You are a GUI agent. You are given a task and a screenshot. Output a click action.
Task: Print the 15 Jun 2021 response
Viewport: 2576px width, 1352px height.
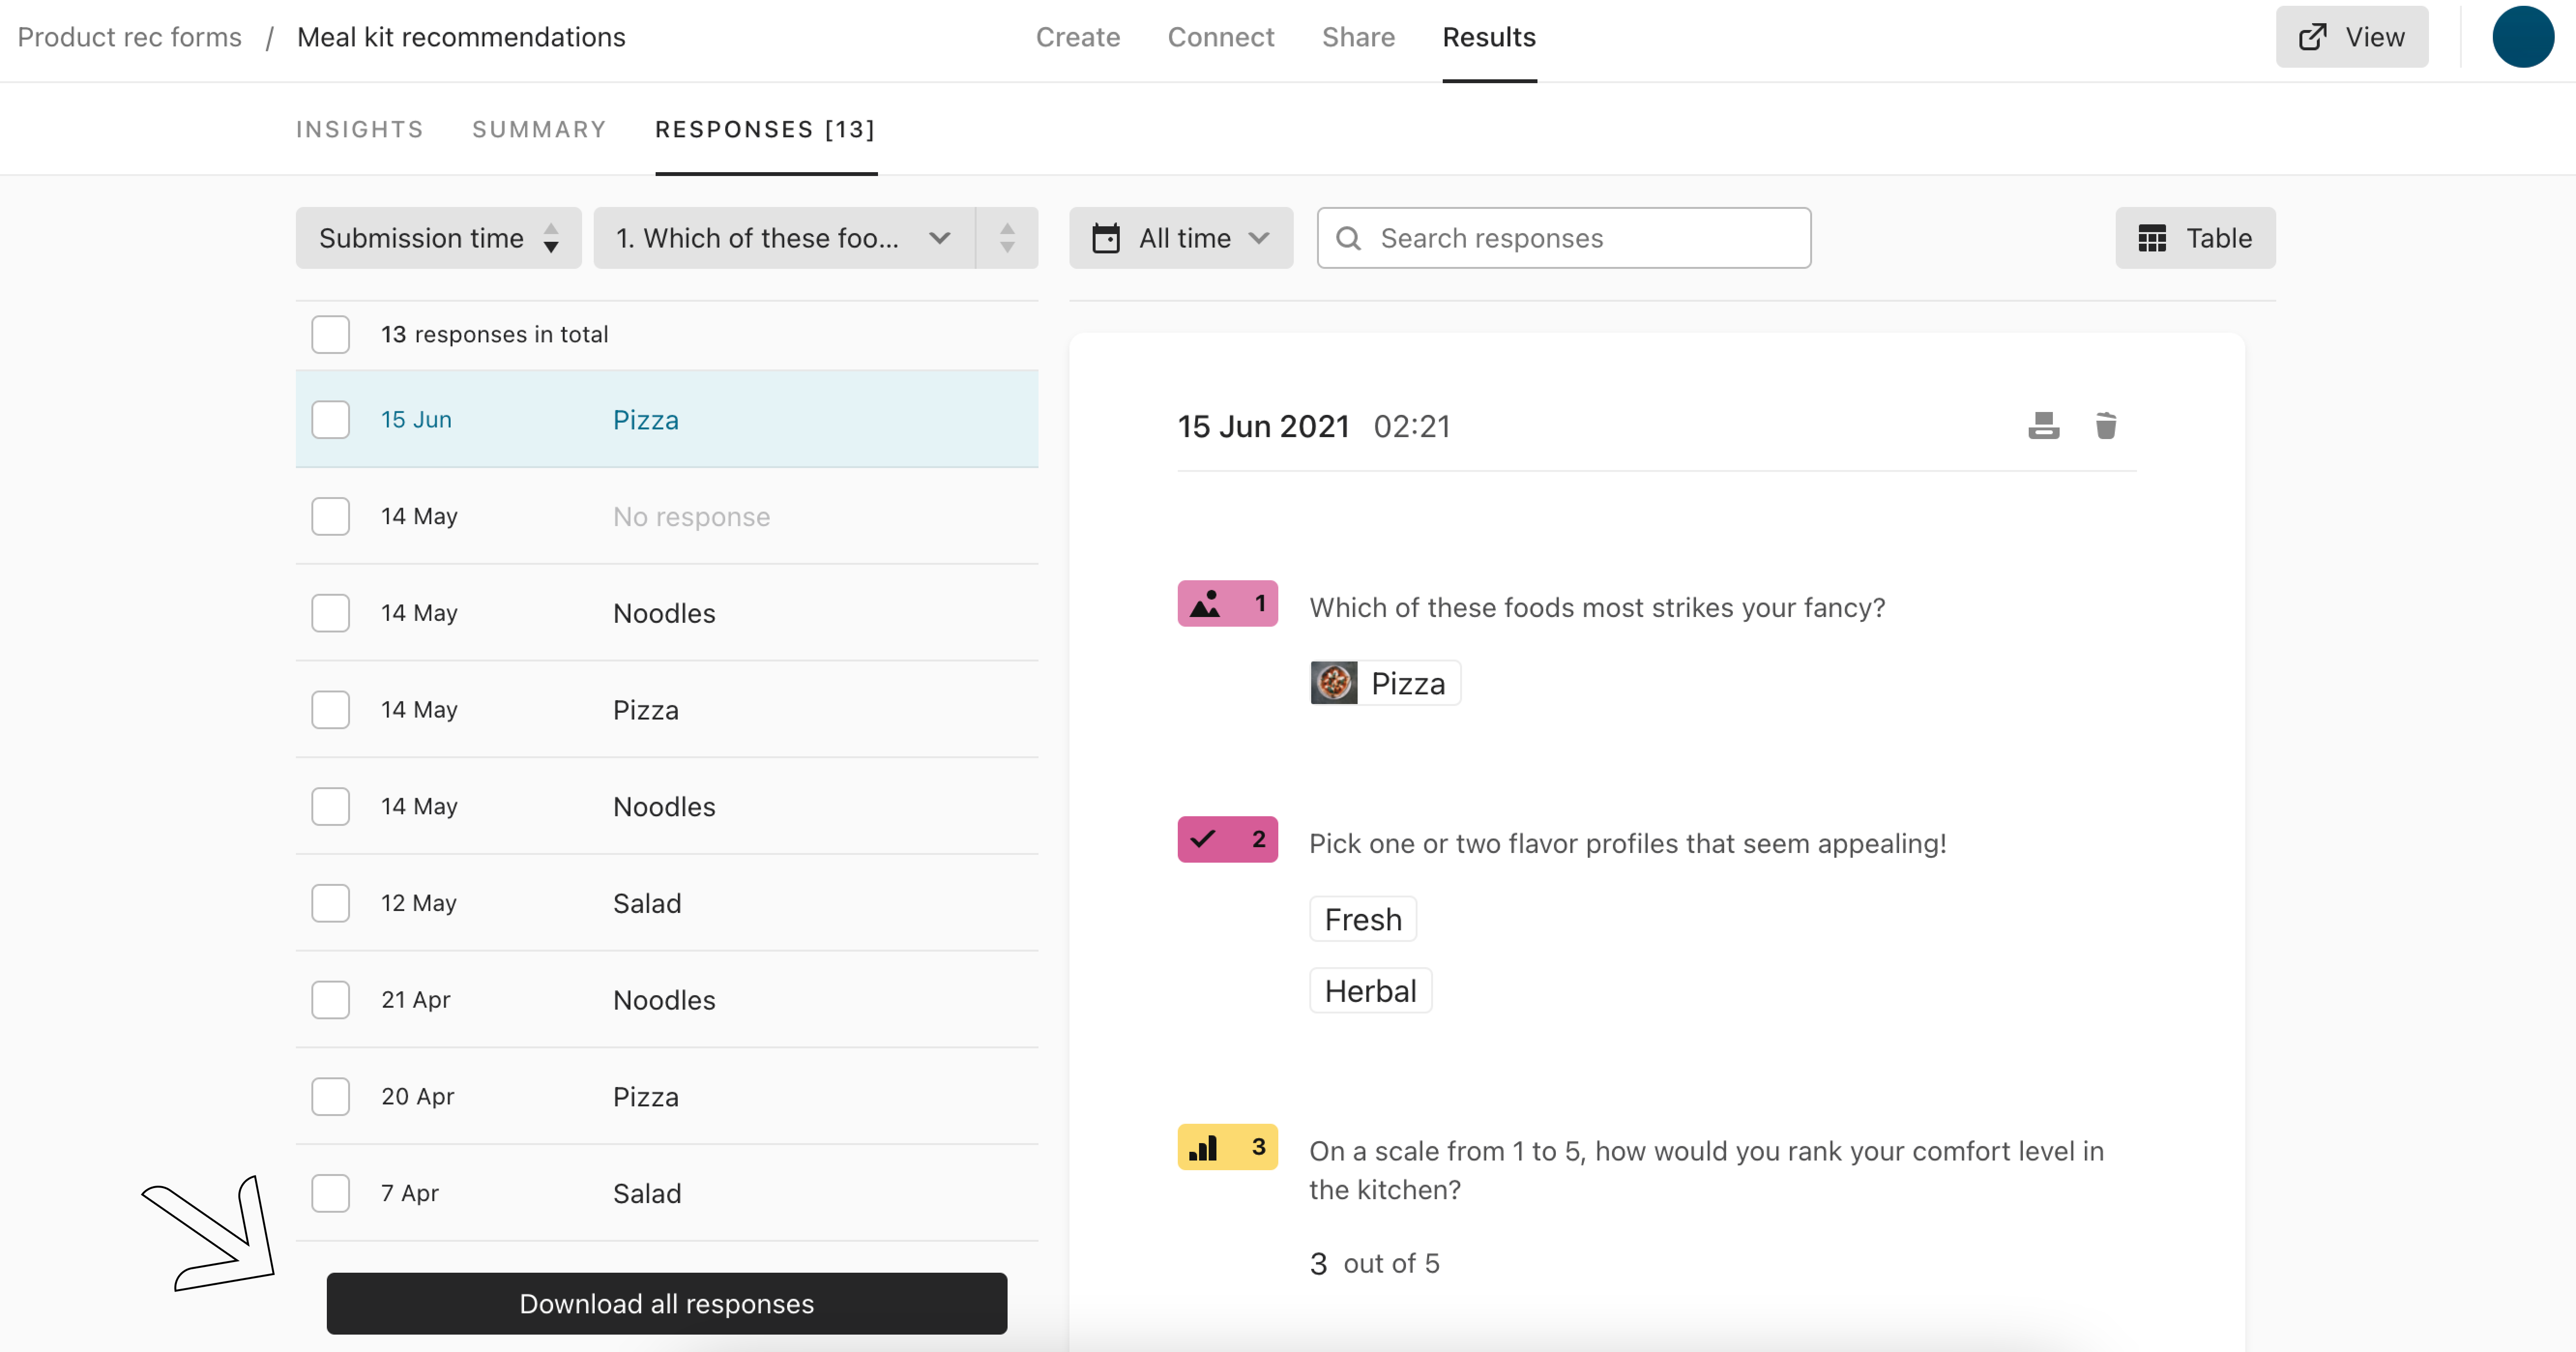tap(2043, 426)
